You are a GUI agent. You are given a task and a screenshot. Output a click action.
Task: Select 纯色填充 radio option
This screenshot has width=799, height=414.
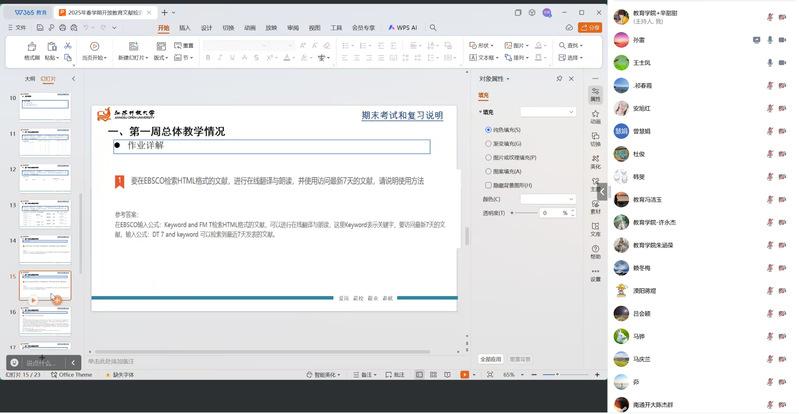[488, 130]
